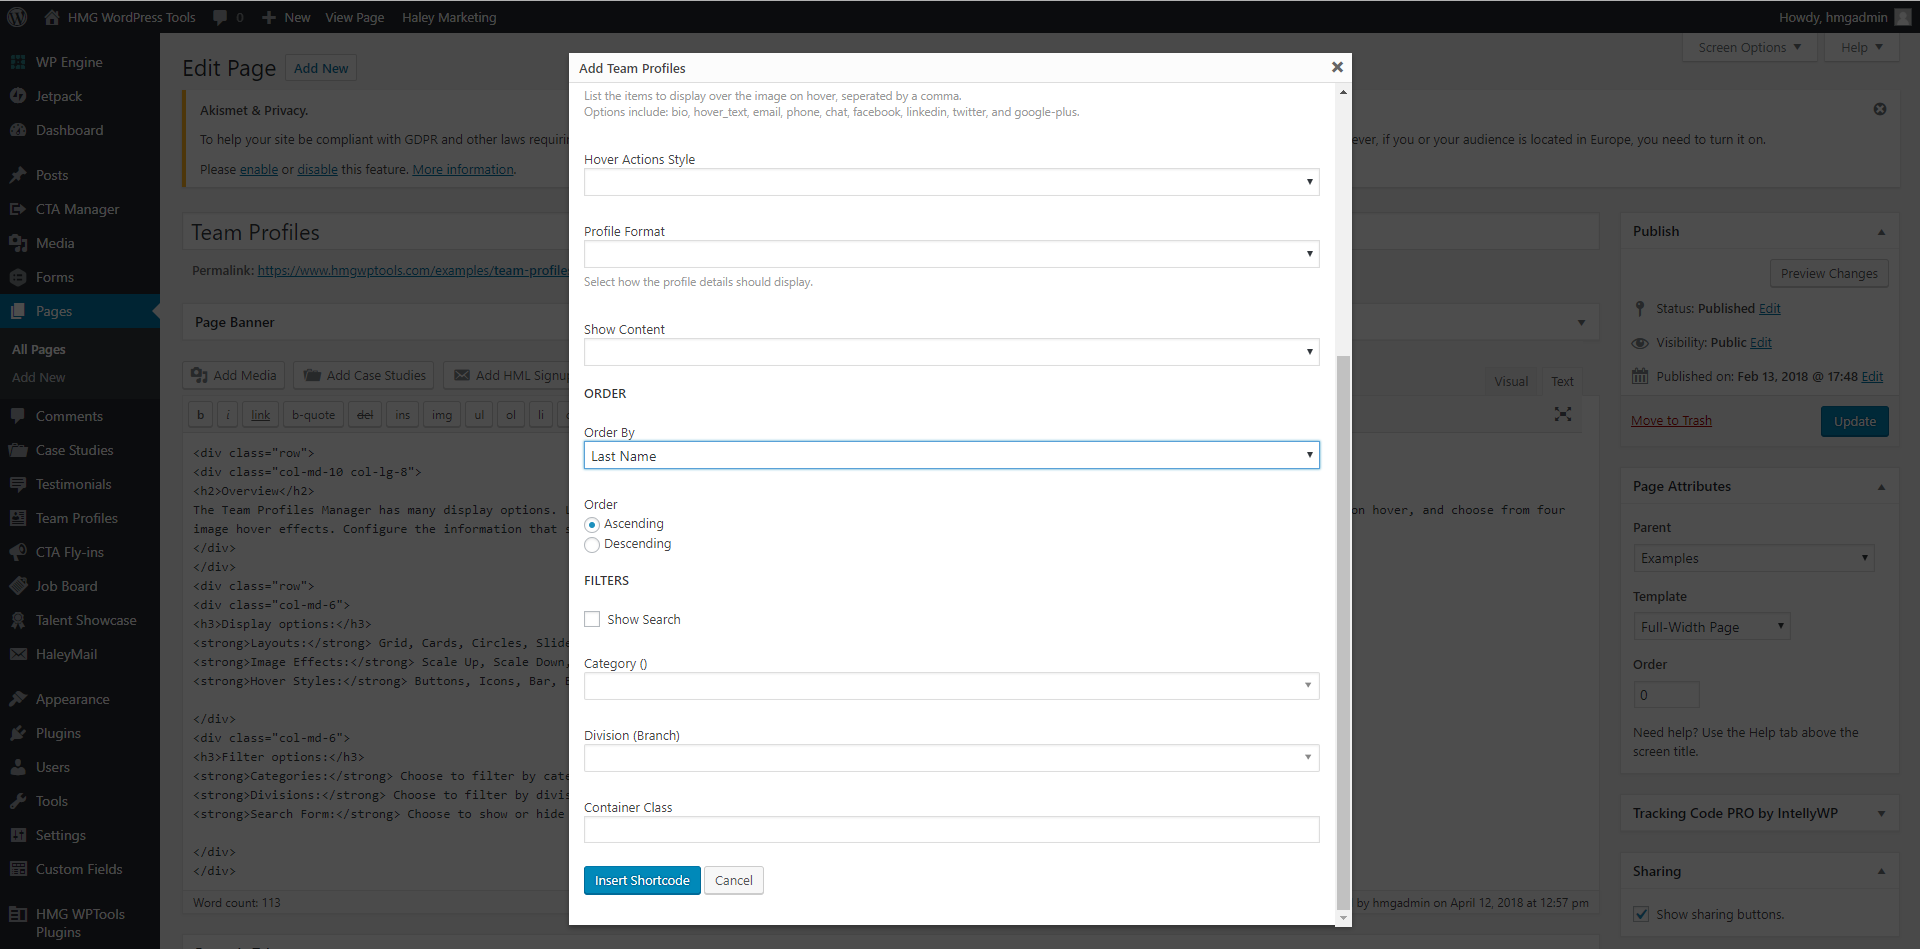1920x949 pixels.
Task: Click the page Order number field
Action: pyautogui.click(x=1666, y=695)
